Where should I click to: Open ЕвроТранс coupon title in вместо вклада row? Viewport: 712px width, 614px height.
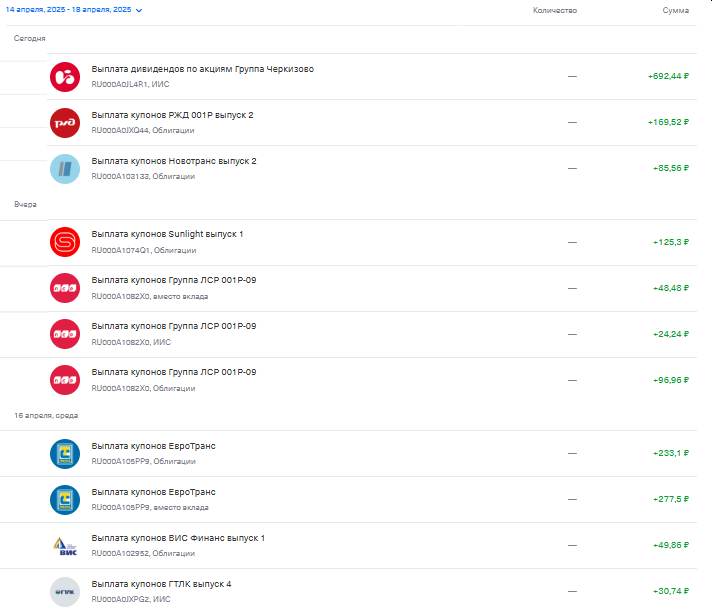tap(153, 492)
